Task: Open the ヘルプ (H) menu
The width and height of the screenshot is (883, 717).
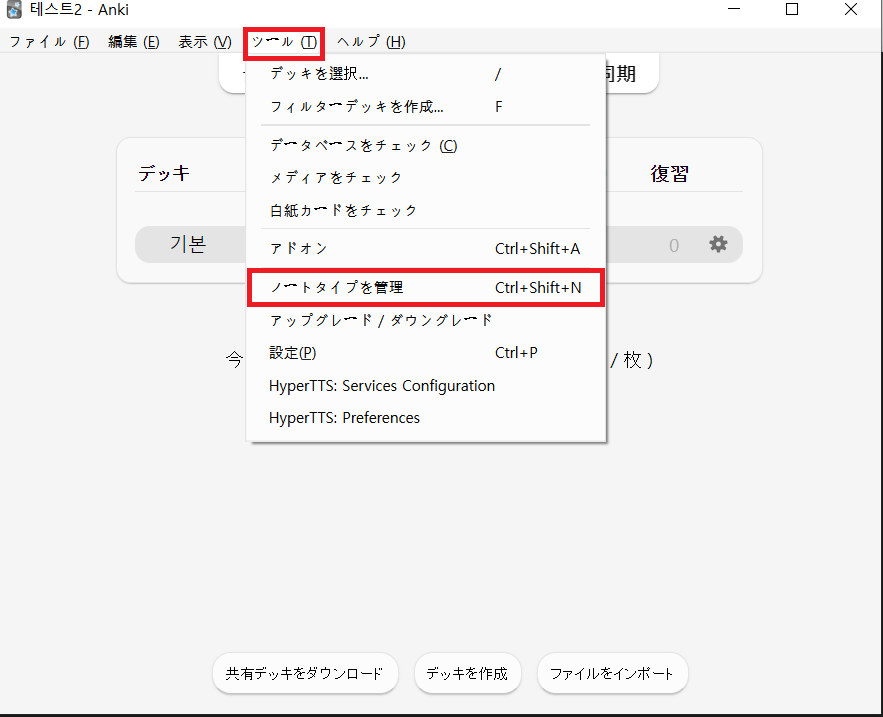Action: click(371, 42)
